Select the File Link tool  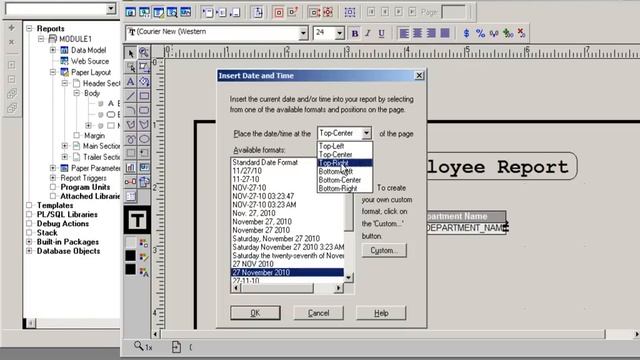(x=144, y=182)
